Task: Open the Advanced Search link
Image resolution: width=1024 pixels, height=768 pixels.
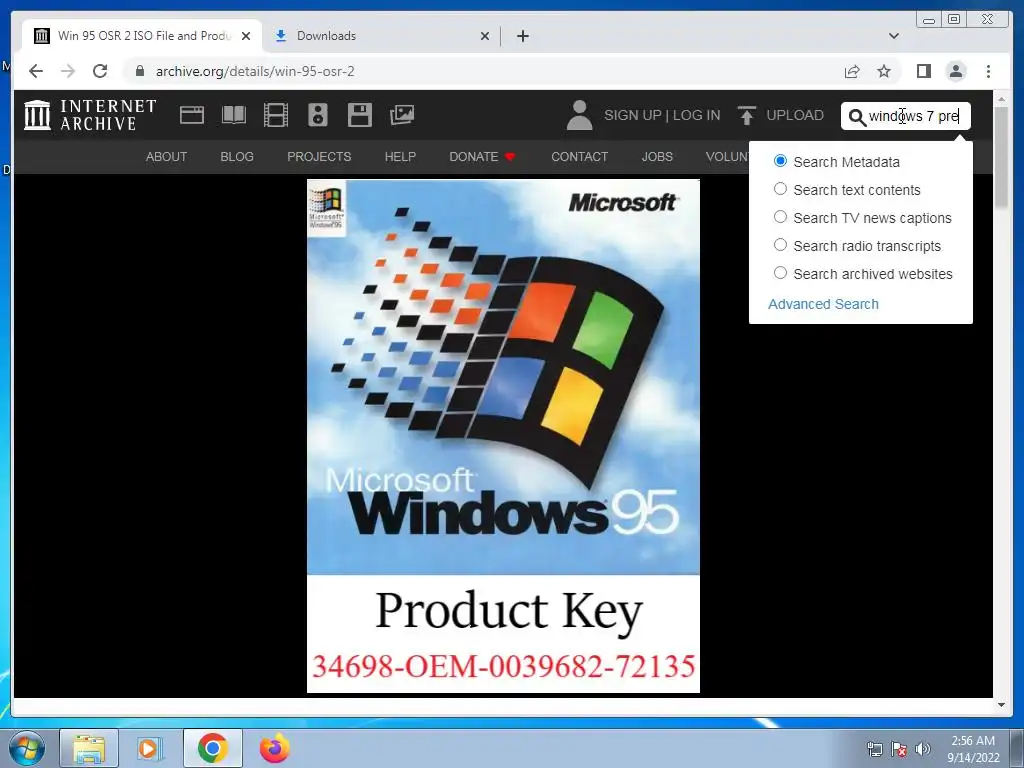Action: pyautogui.click(x=823, y=304)
